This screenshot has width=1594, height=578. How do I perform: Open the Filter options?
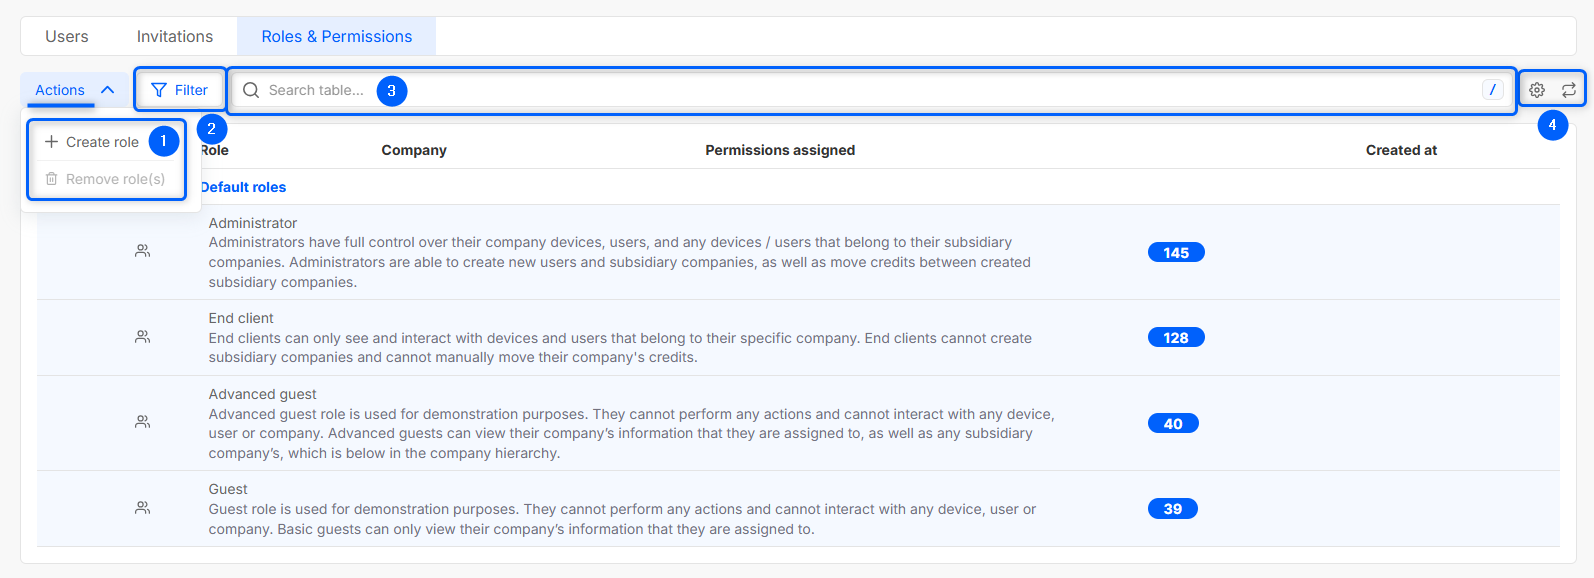click(x=180, y=90)
